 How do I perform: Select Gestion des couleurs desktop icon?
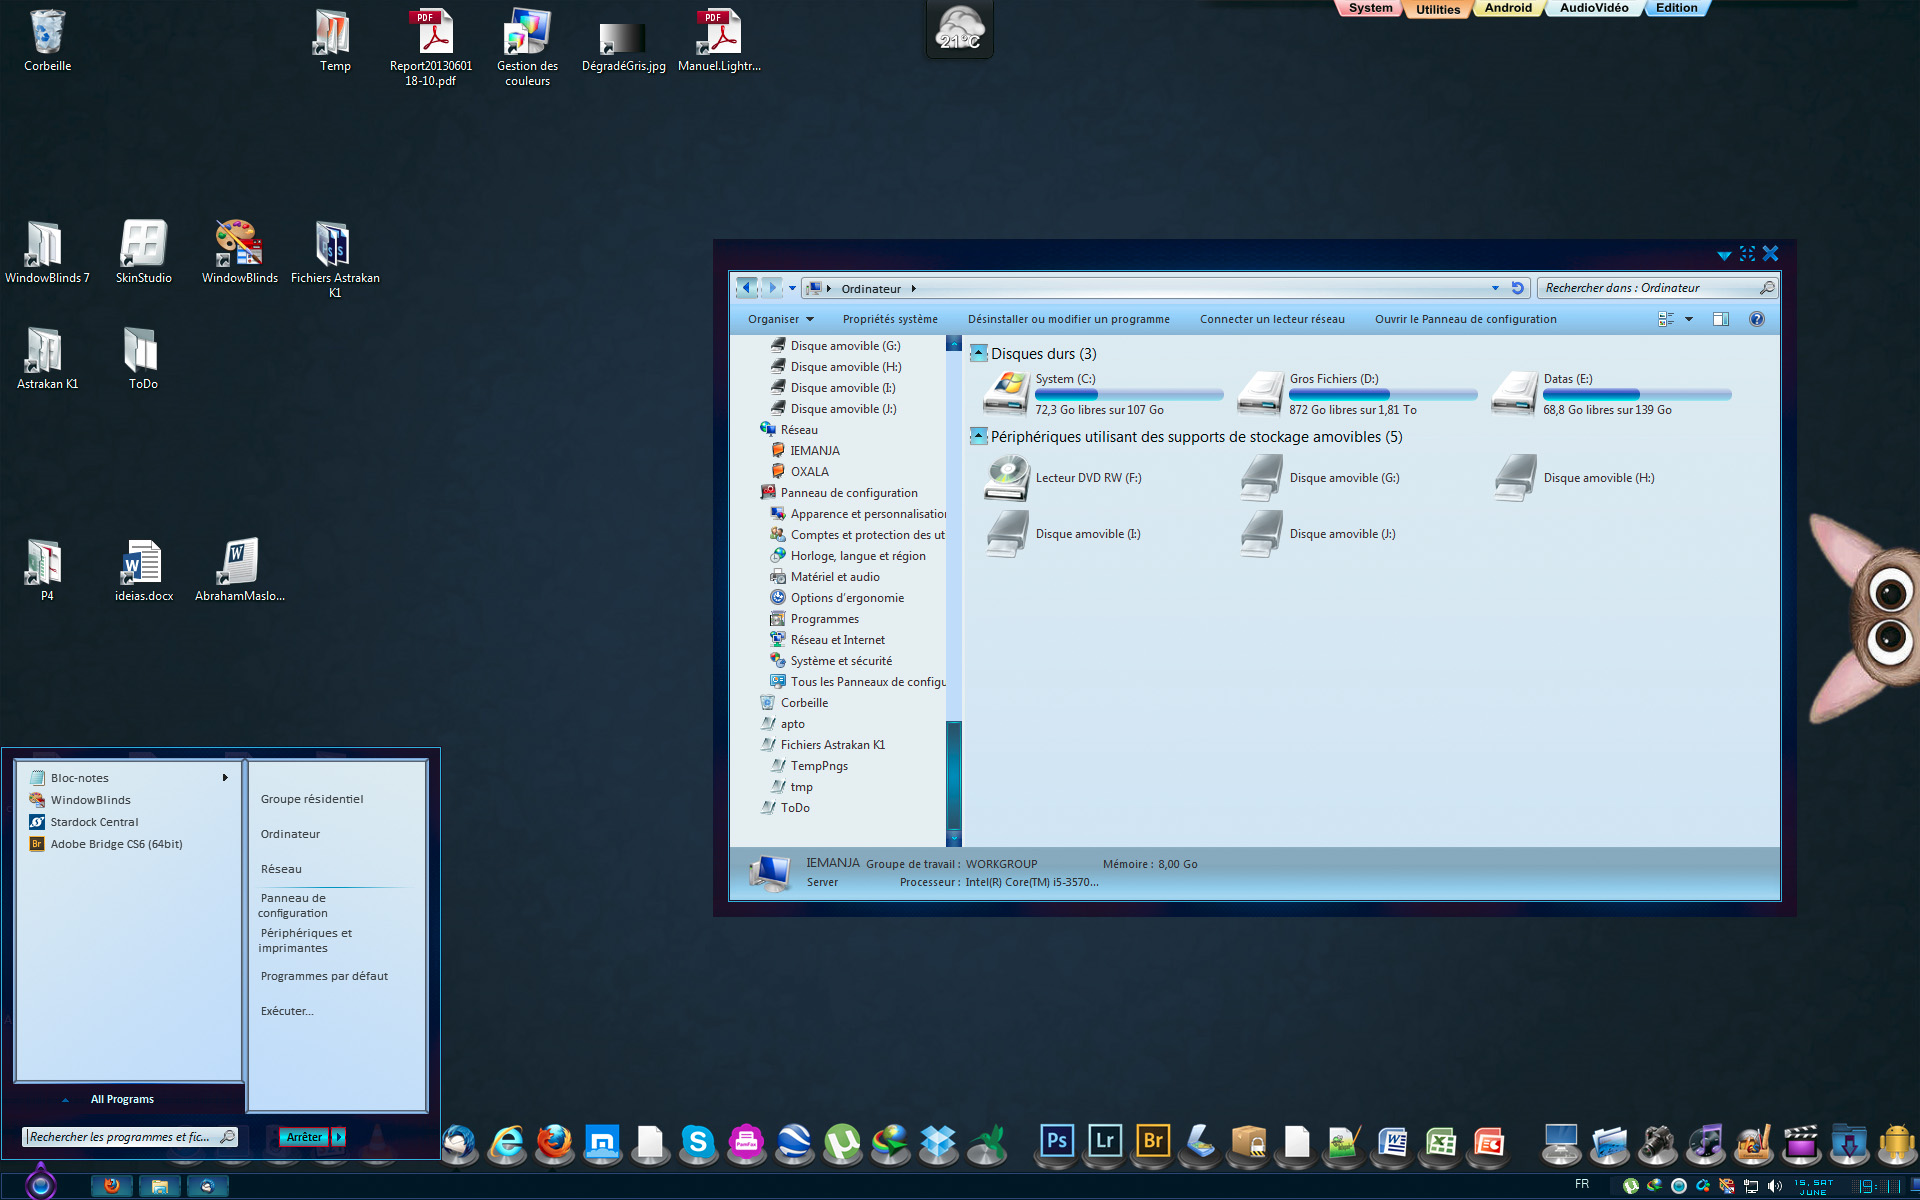527,48
